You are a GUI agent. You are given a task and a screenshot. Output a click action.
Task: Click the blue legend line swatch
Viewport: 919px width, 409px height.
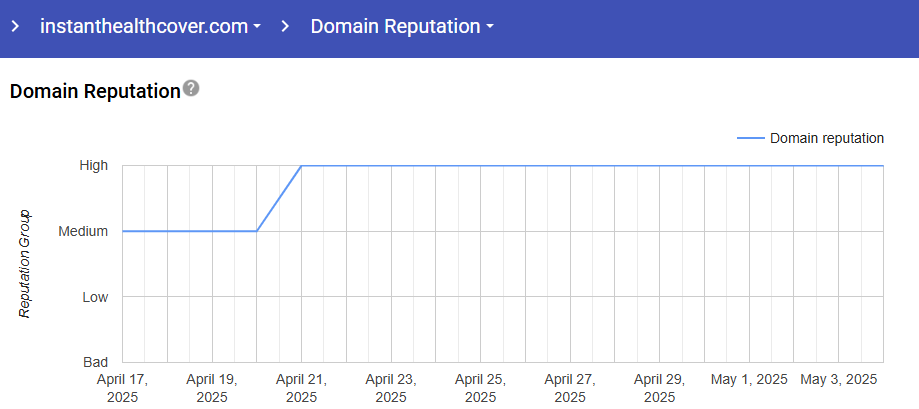tap(750, 139)
